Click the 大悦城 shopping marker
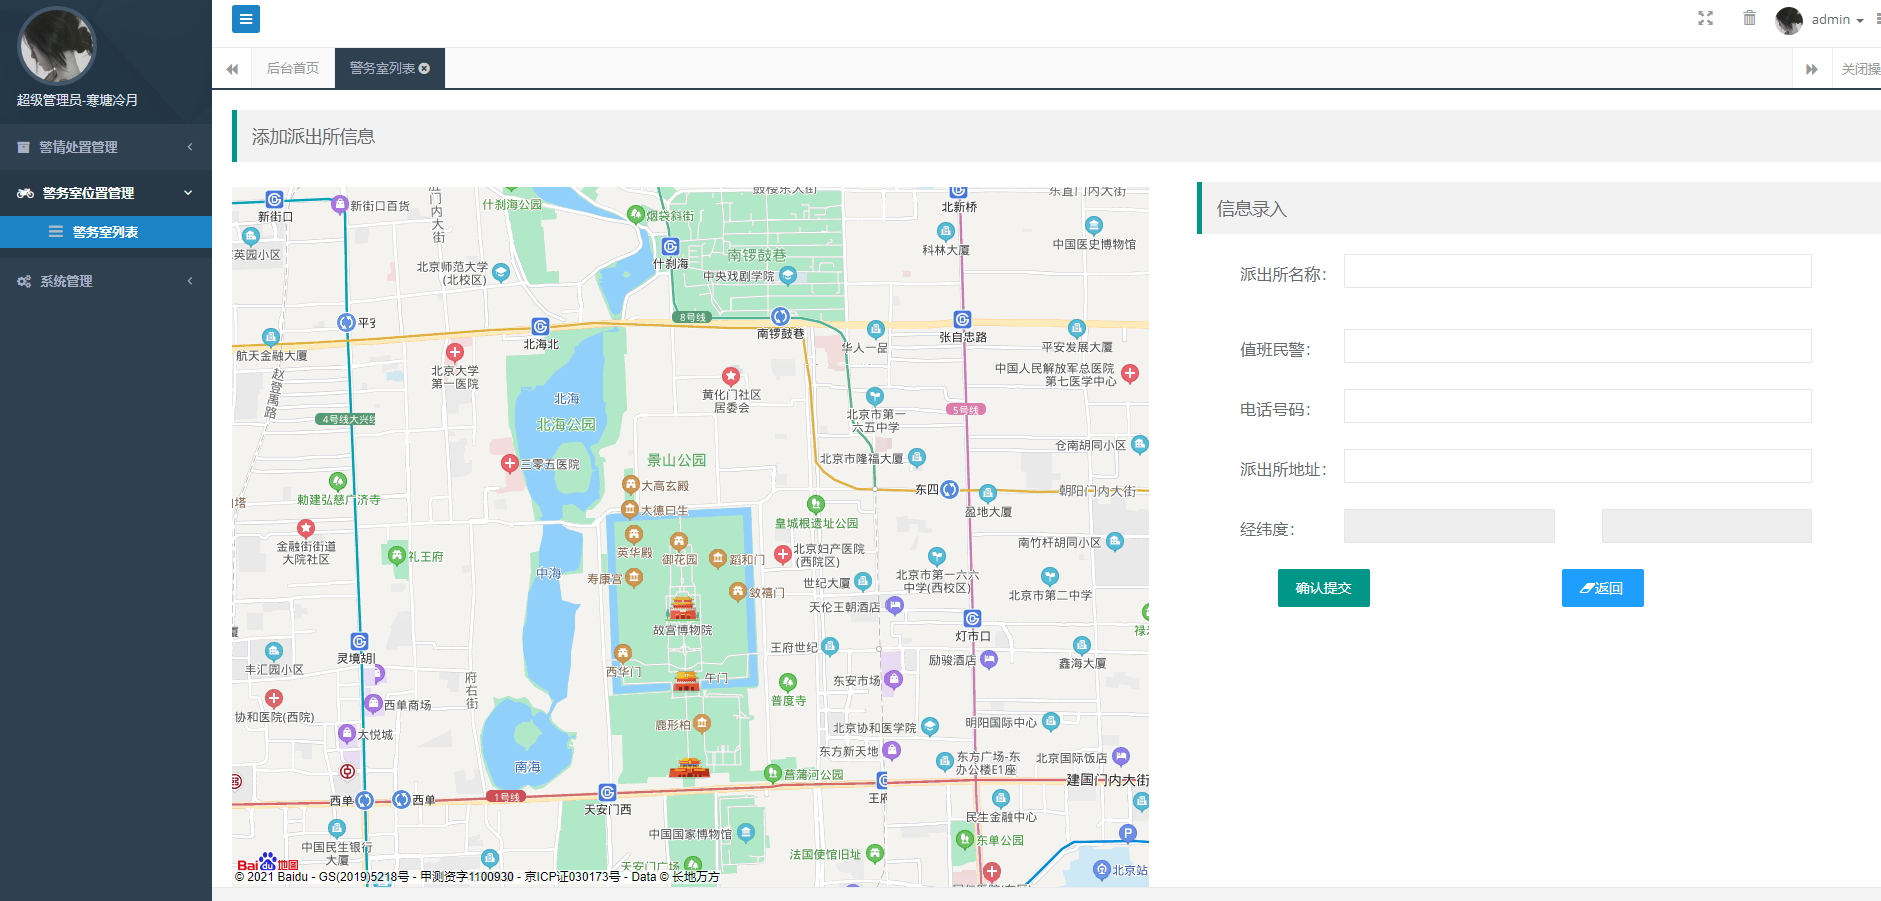 347,733
